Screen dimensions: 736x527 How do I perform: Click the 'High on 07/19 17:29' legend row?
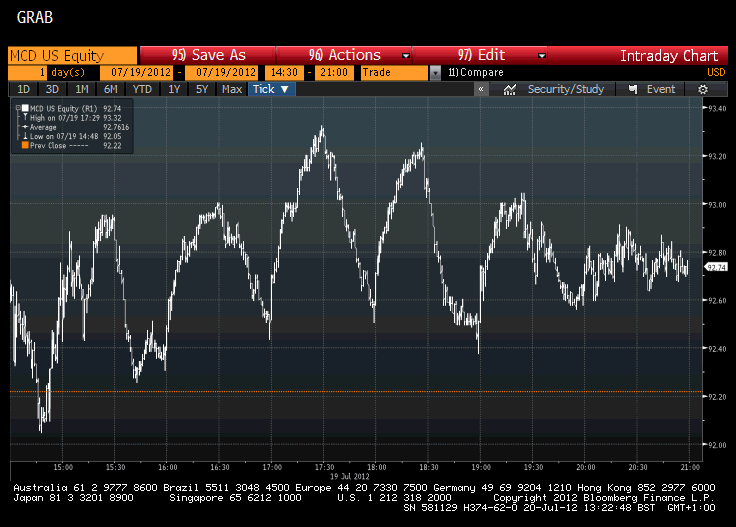tap(76, 118)
